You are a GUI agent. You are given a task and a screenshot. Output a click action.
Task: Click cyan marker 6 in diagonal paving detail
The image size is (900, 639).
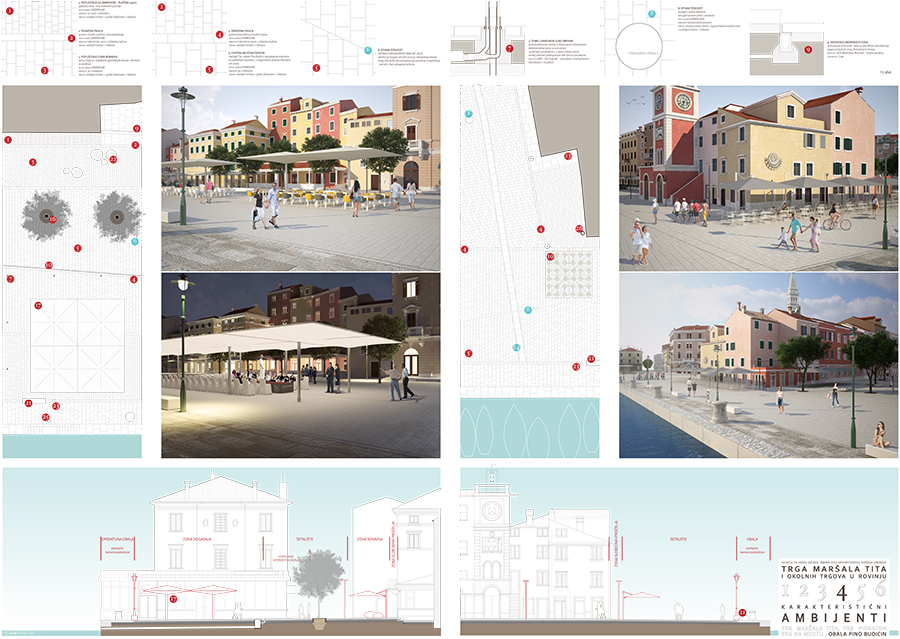coord(368,50)
